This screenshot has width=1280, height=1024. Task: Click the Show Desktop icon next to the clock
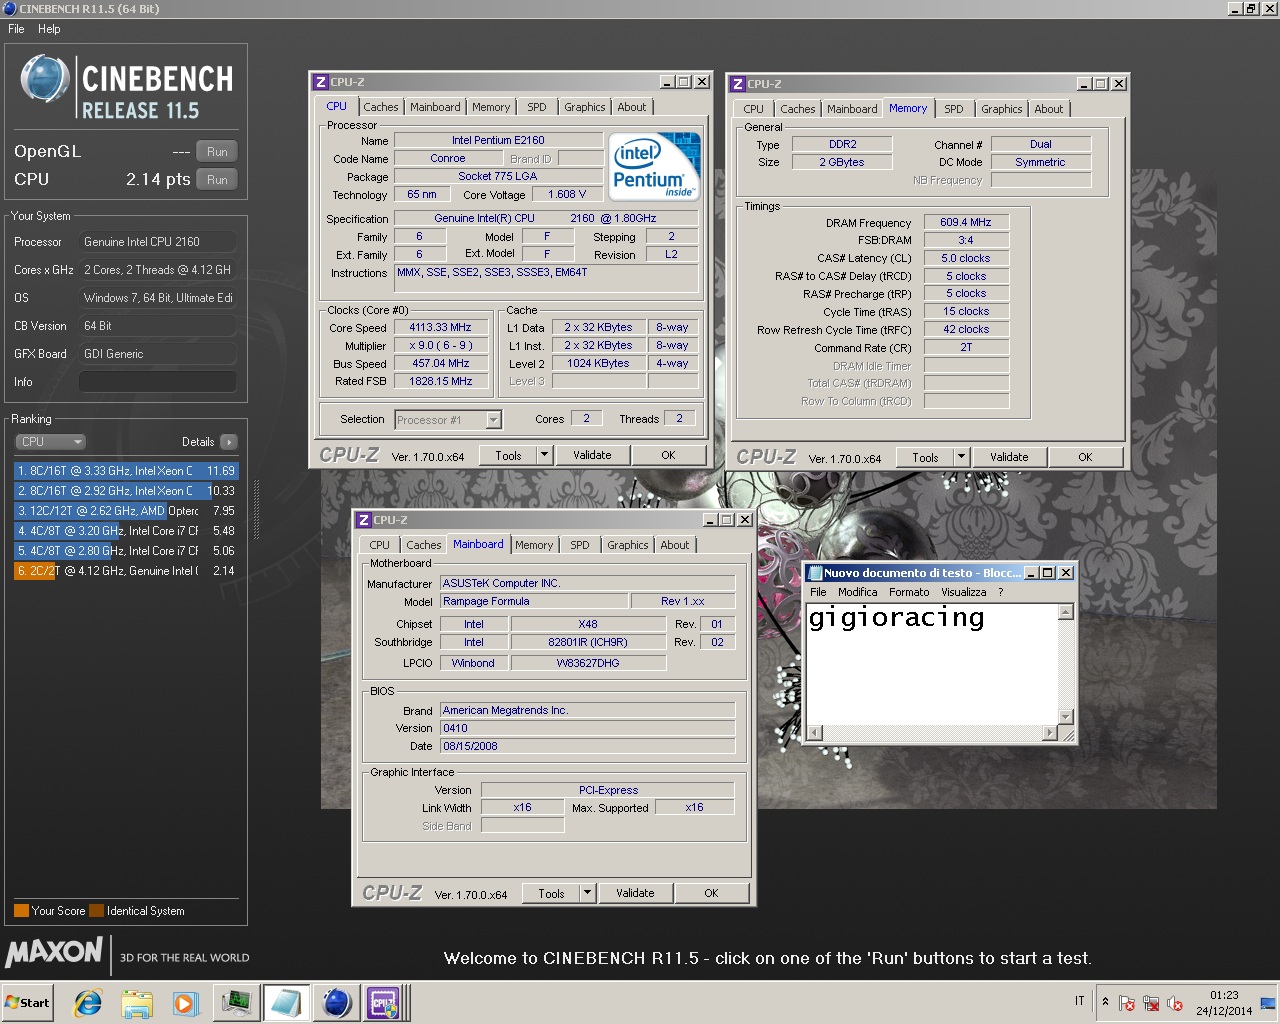1268,1003
